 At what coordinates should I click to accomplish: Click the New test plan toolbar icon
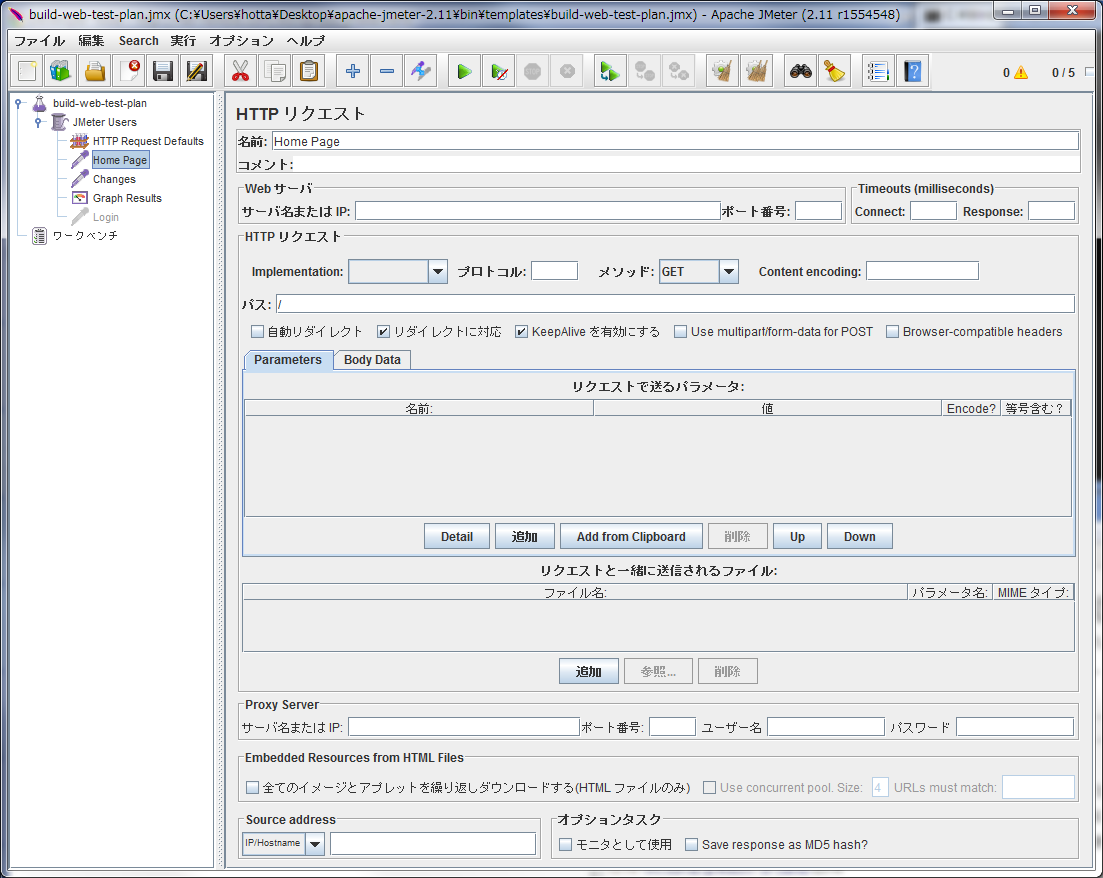pyautogui.click(x=27, y=71)
